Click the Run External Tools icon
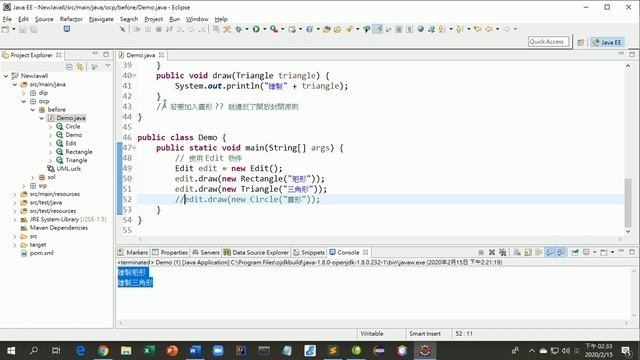Viewport: 640px width, 360px height. click(274, 29)
